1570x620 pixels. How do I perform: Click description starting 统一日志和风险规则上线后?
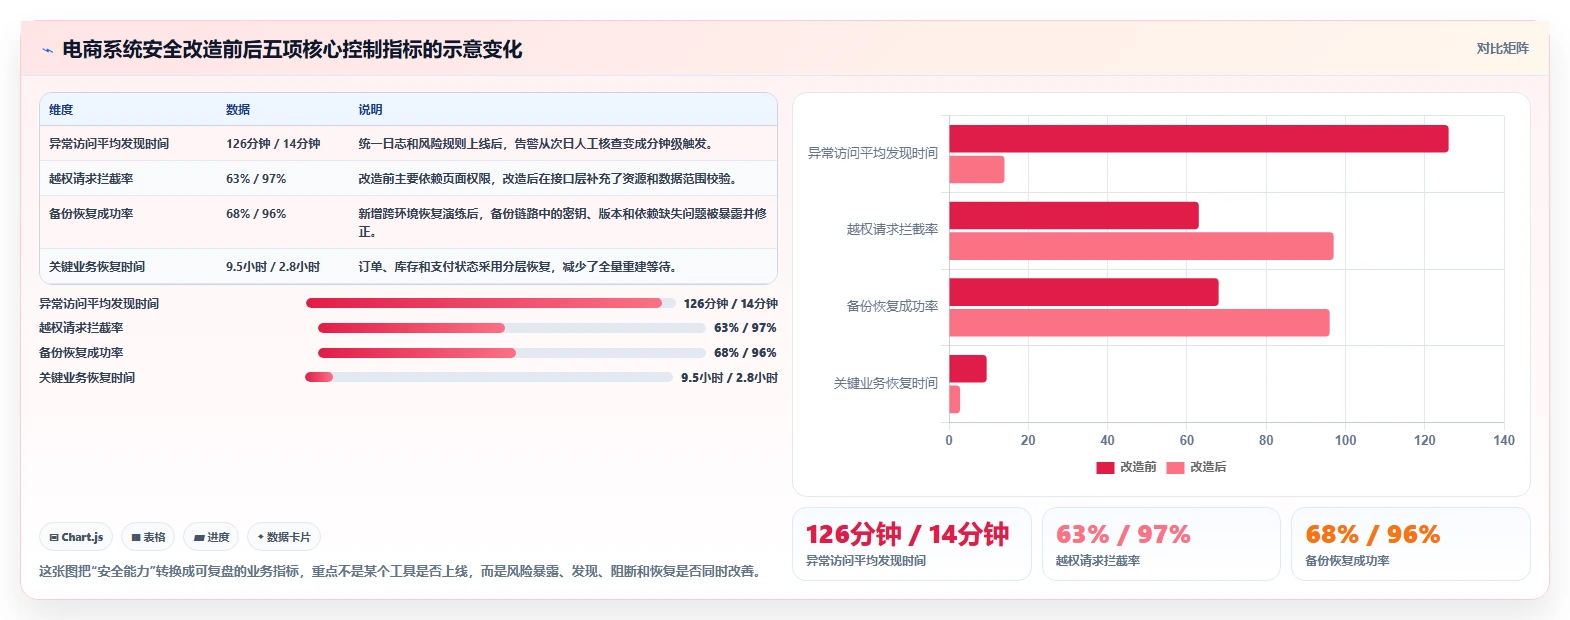pos(537,144)
